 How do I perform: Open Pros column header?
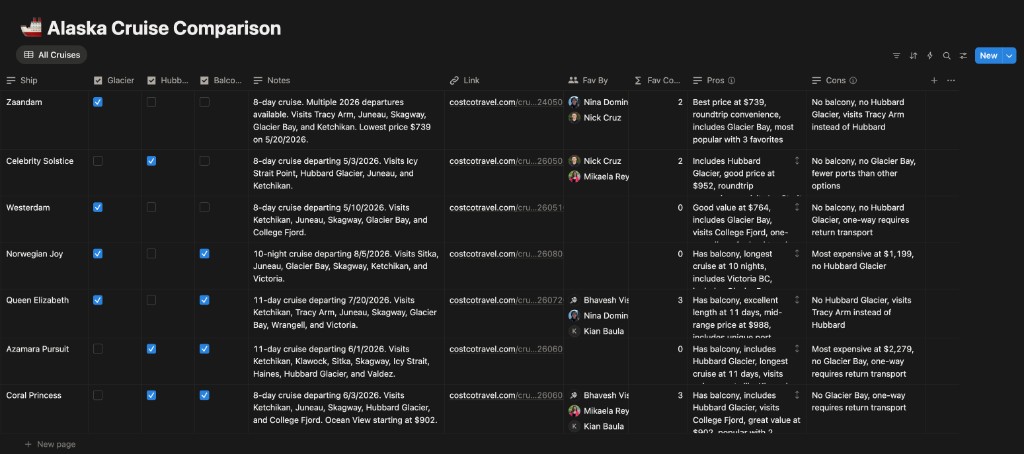pos(746,80)
